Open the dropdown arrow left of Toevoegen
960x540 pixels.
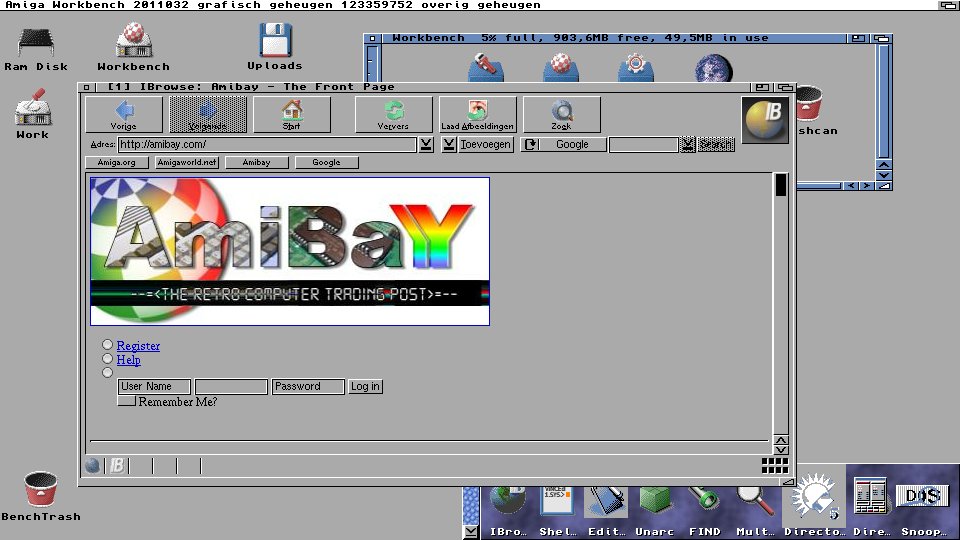point(449,144)
